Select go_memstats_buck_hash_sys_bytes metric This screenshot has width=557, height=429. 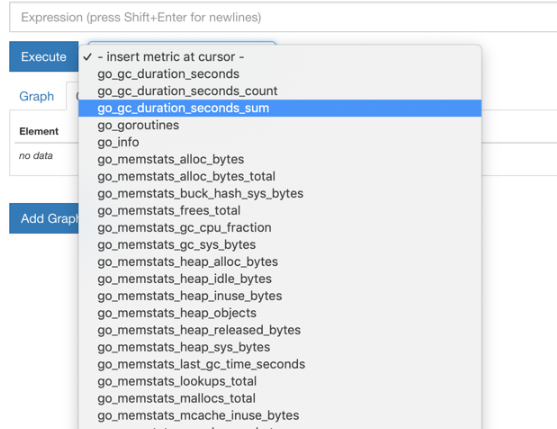pyautogui.click(x=280, y=193)
